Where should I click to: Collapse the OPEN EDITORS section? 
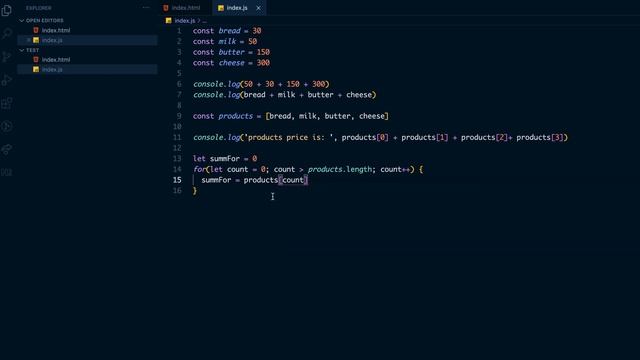(44, 20)
